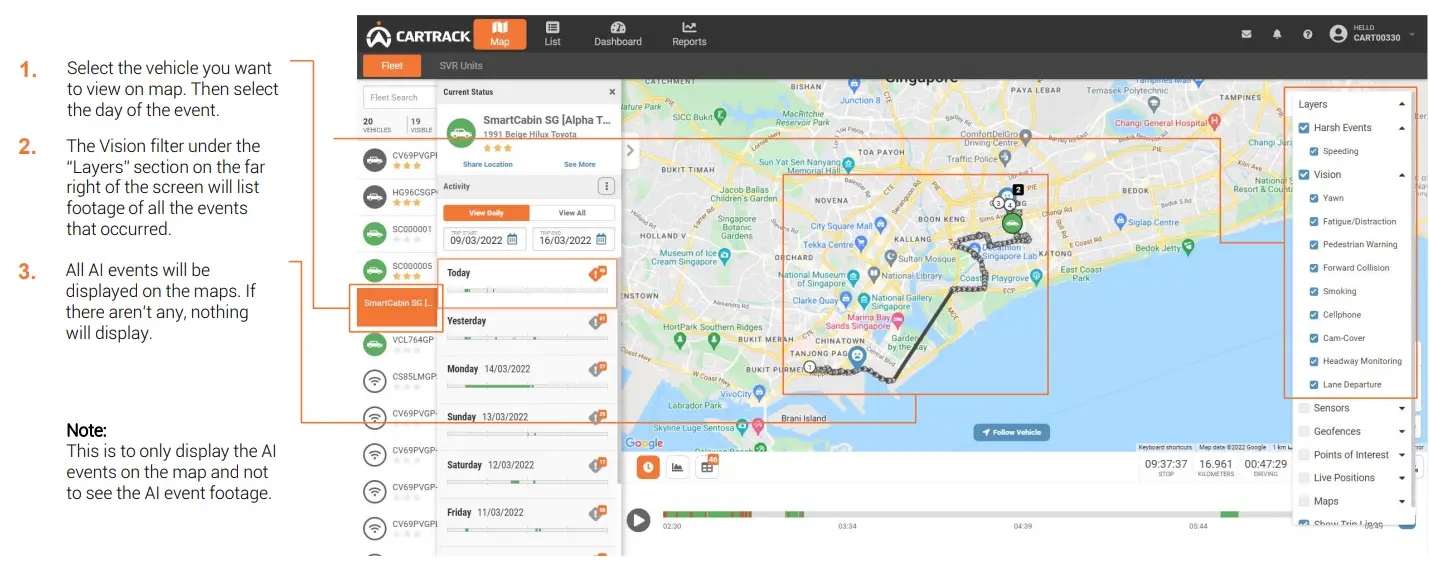This screenshot has width=1429, height=577.
Task: Select the Fleet tab
Action: tap(392, 66)
